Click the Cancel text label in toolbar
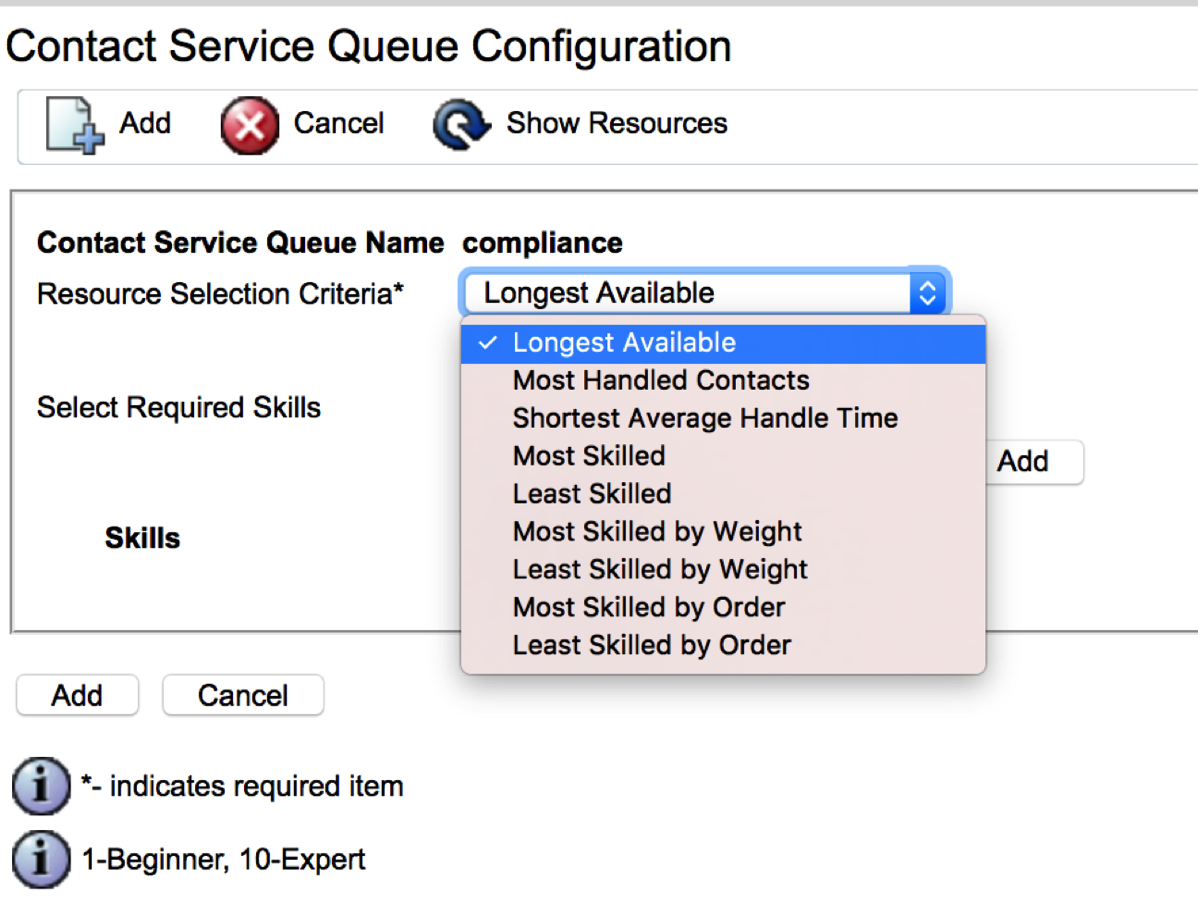The image size is (1198, 906). [x=338, y=124]
